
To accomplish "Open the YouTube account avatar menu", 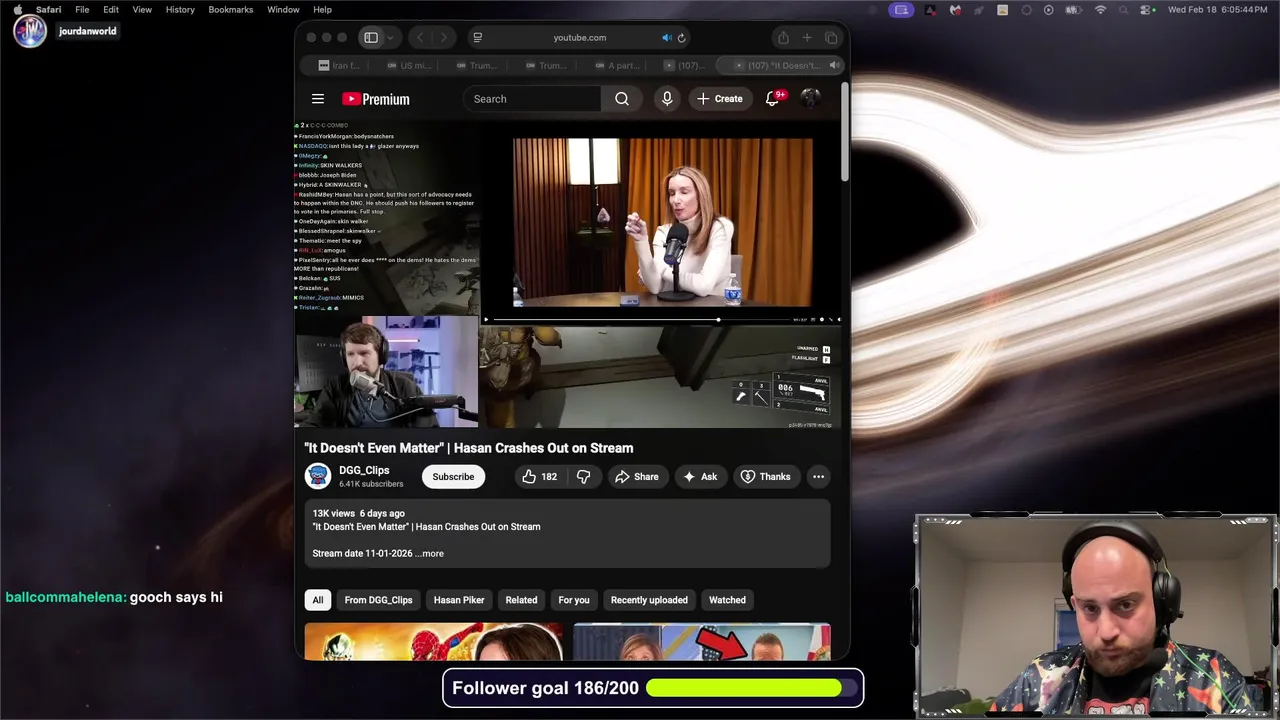I will pyautogui.click(x=810, y=98).
